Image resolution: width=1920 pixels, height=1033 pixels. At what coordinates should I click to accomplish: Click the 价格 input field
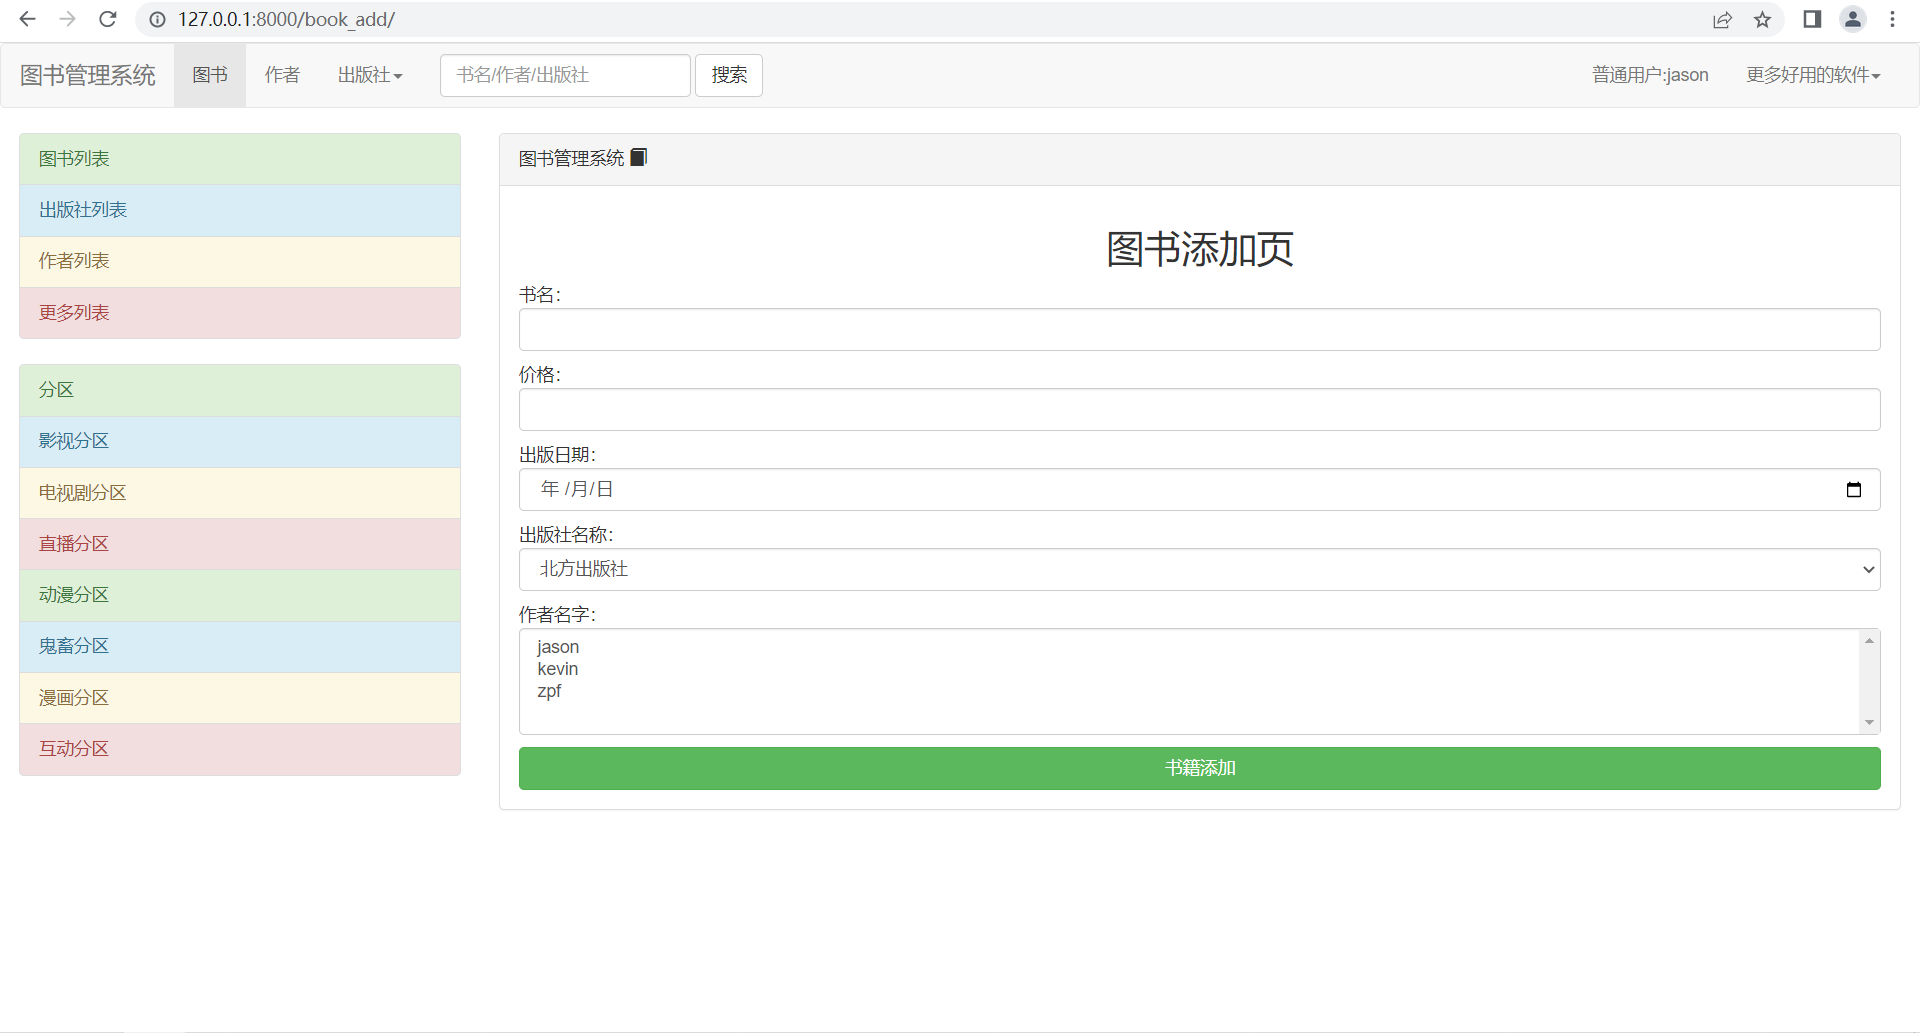[x=1199, y=409]
